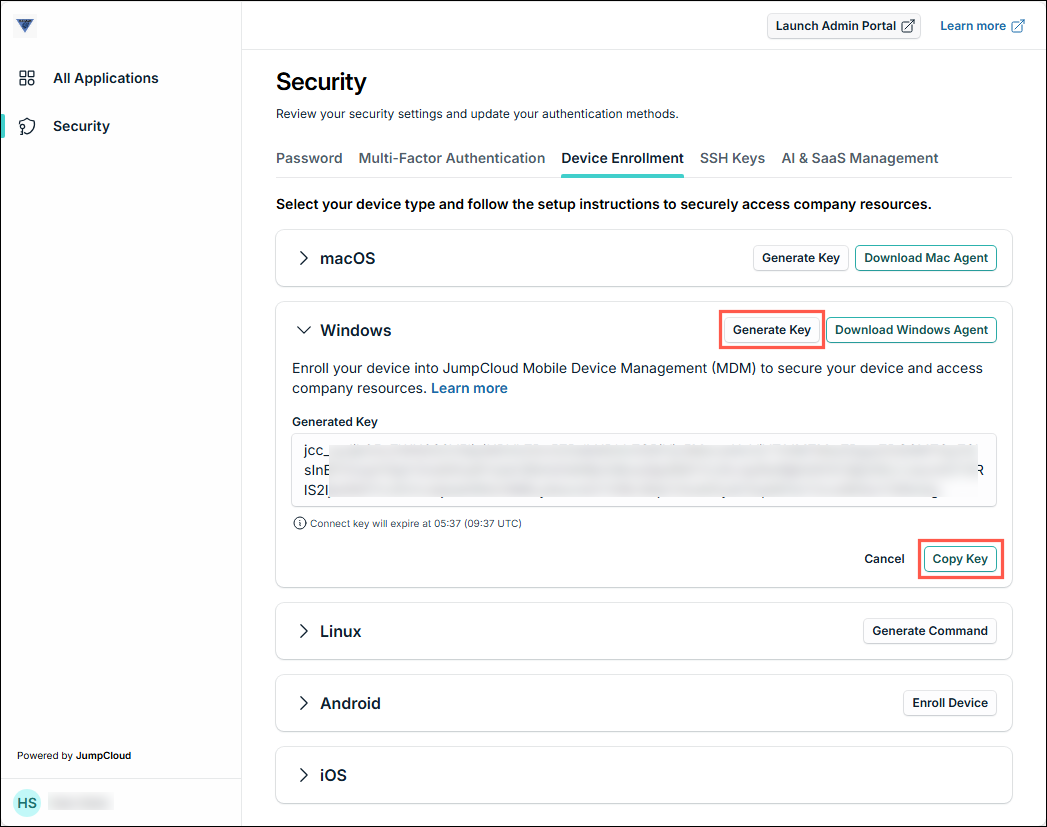Launch the Admin Portal
The image size is (1047, 827).
(x=844, y=26)
